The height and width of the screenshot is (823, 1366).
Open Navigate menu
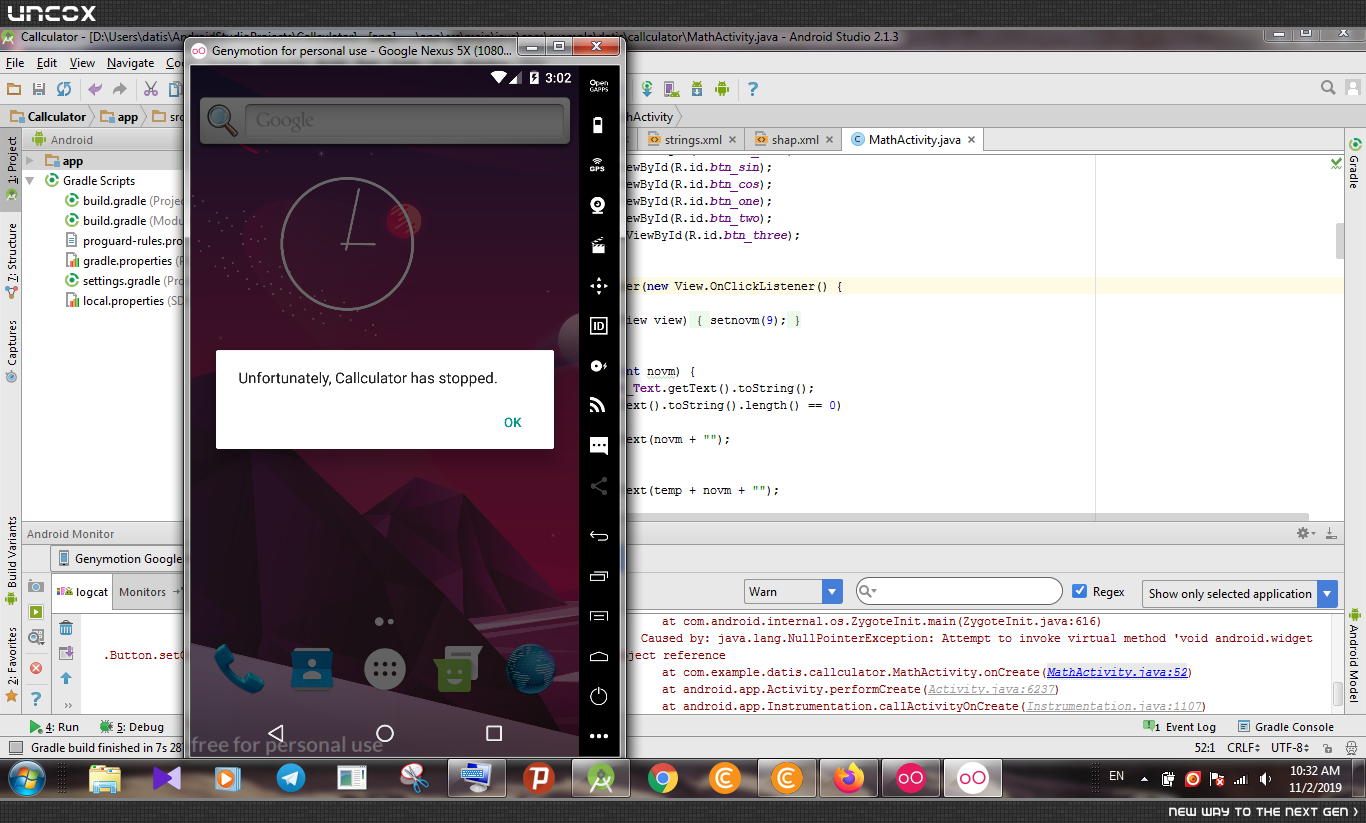tap(130, 63)
